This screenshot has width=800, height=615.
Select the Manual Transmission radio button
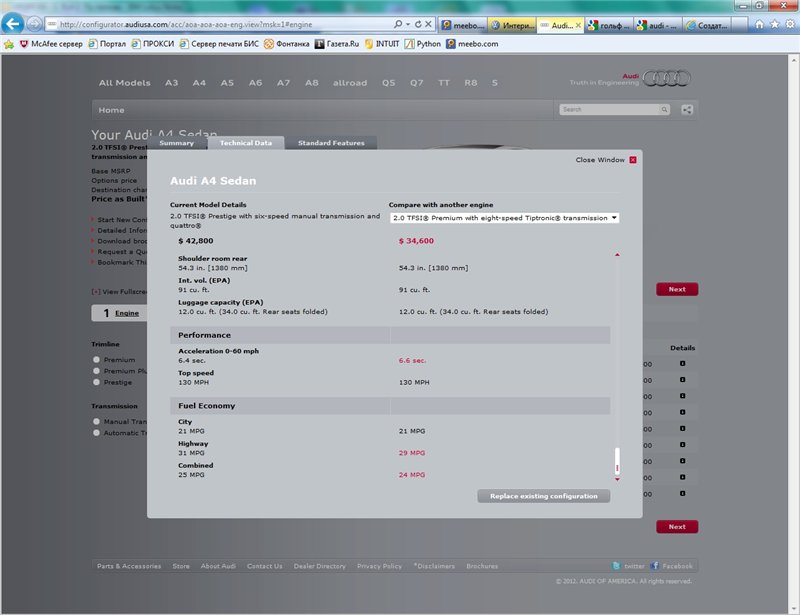96,422
